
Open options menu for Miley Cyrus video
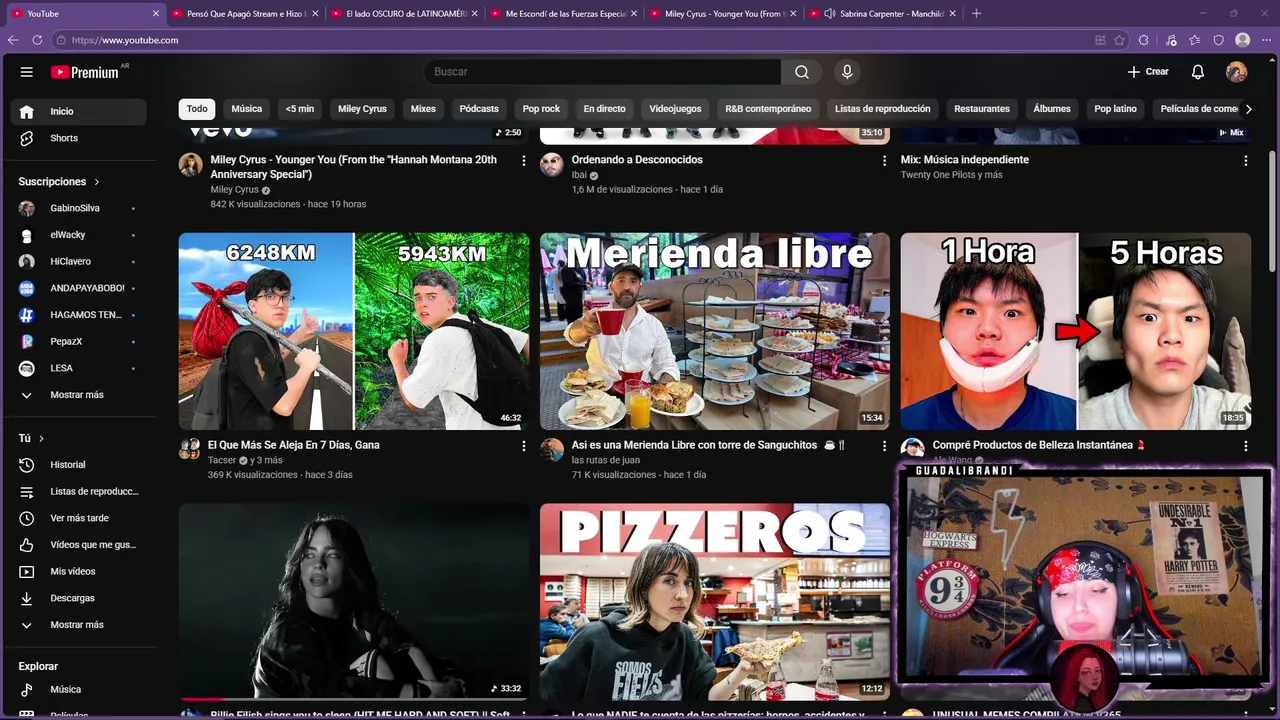coord(523,161)
